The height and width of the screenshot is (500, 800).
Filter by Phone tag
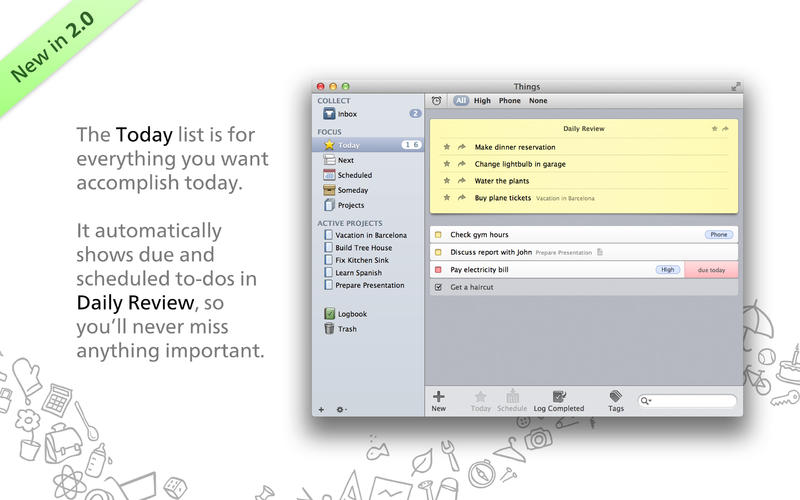click(510, 101)
